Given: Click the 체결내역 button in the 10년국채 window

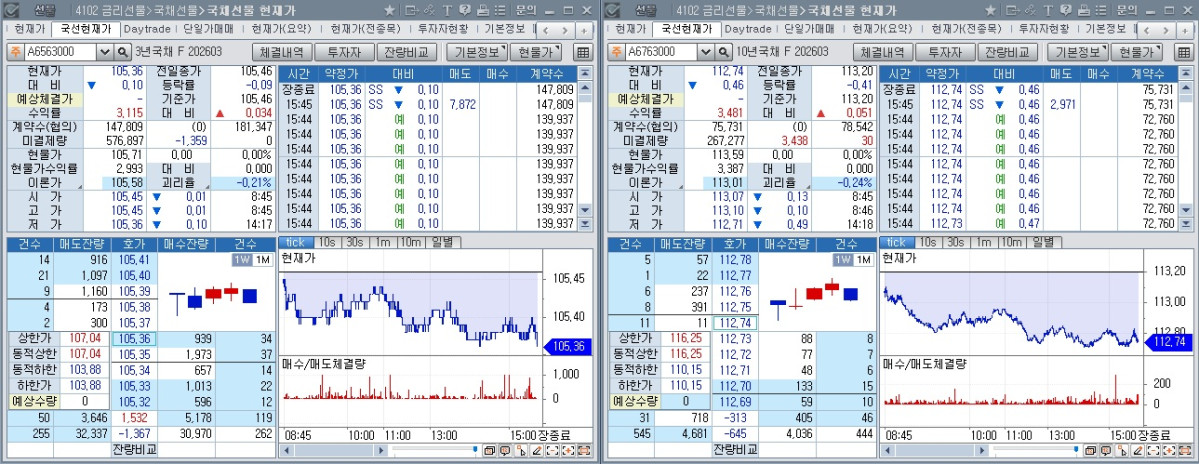Looking at the screenshot, I should 882,52.
